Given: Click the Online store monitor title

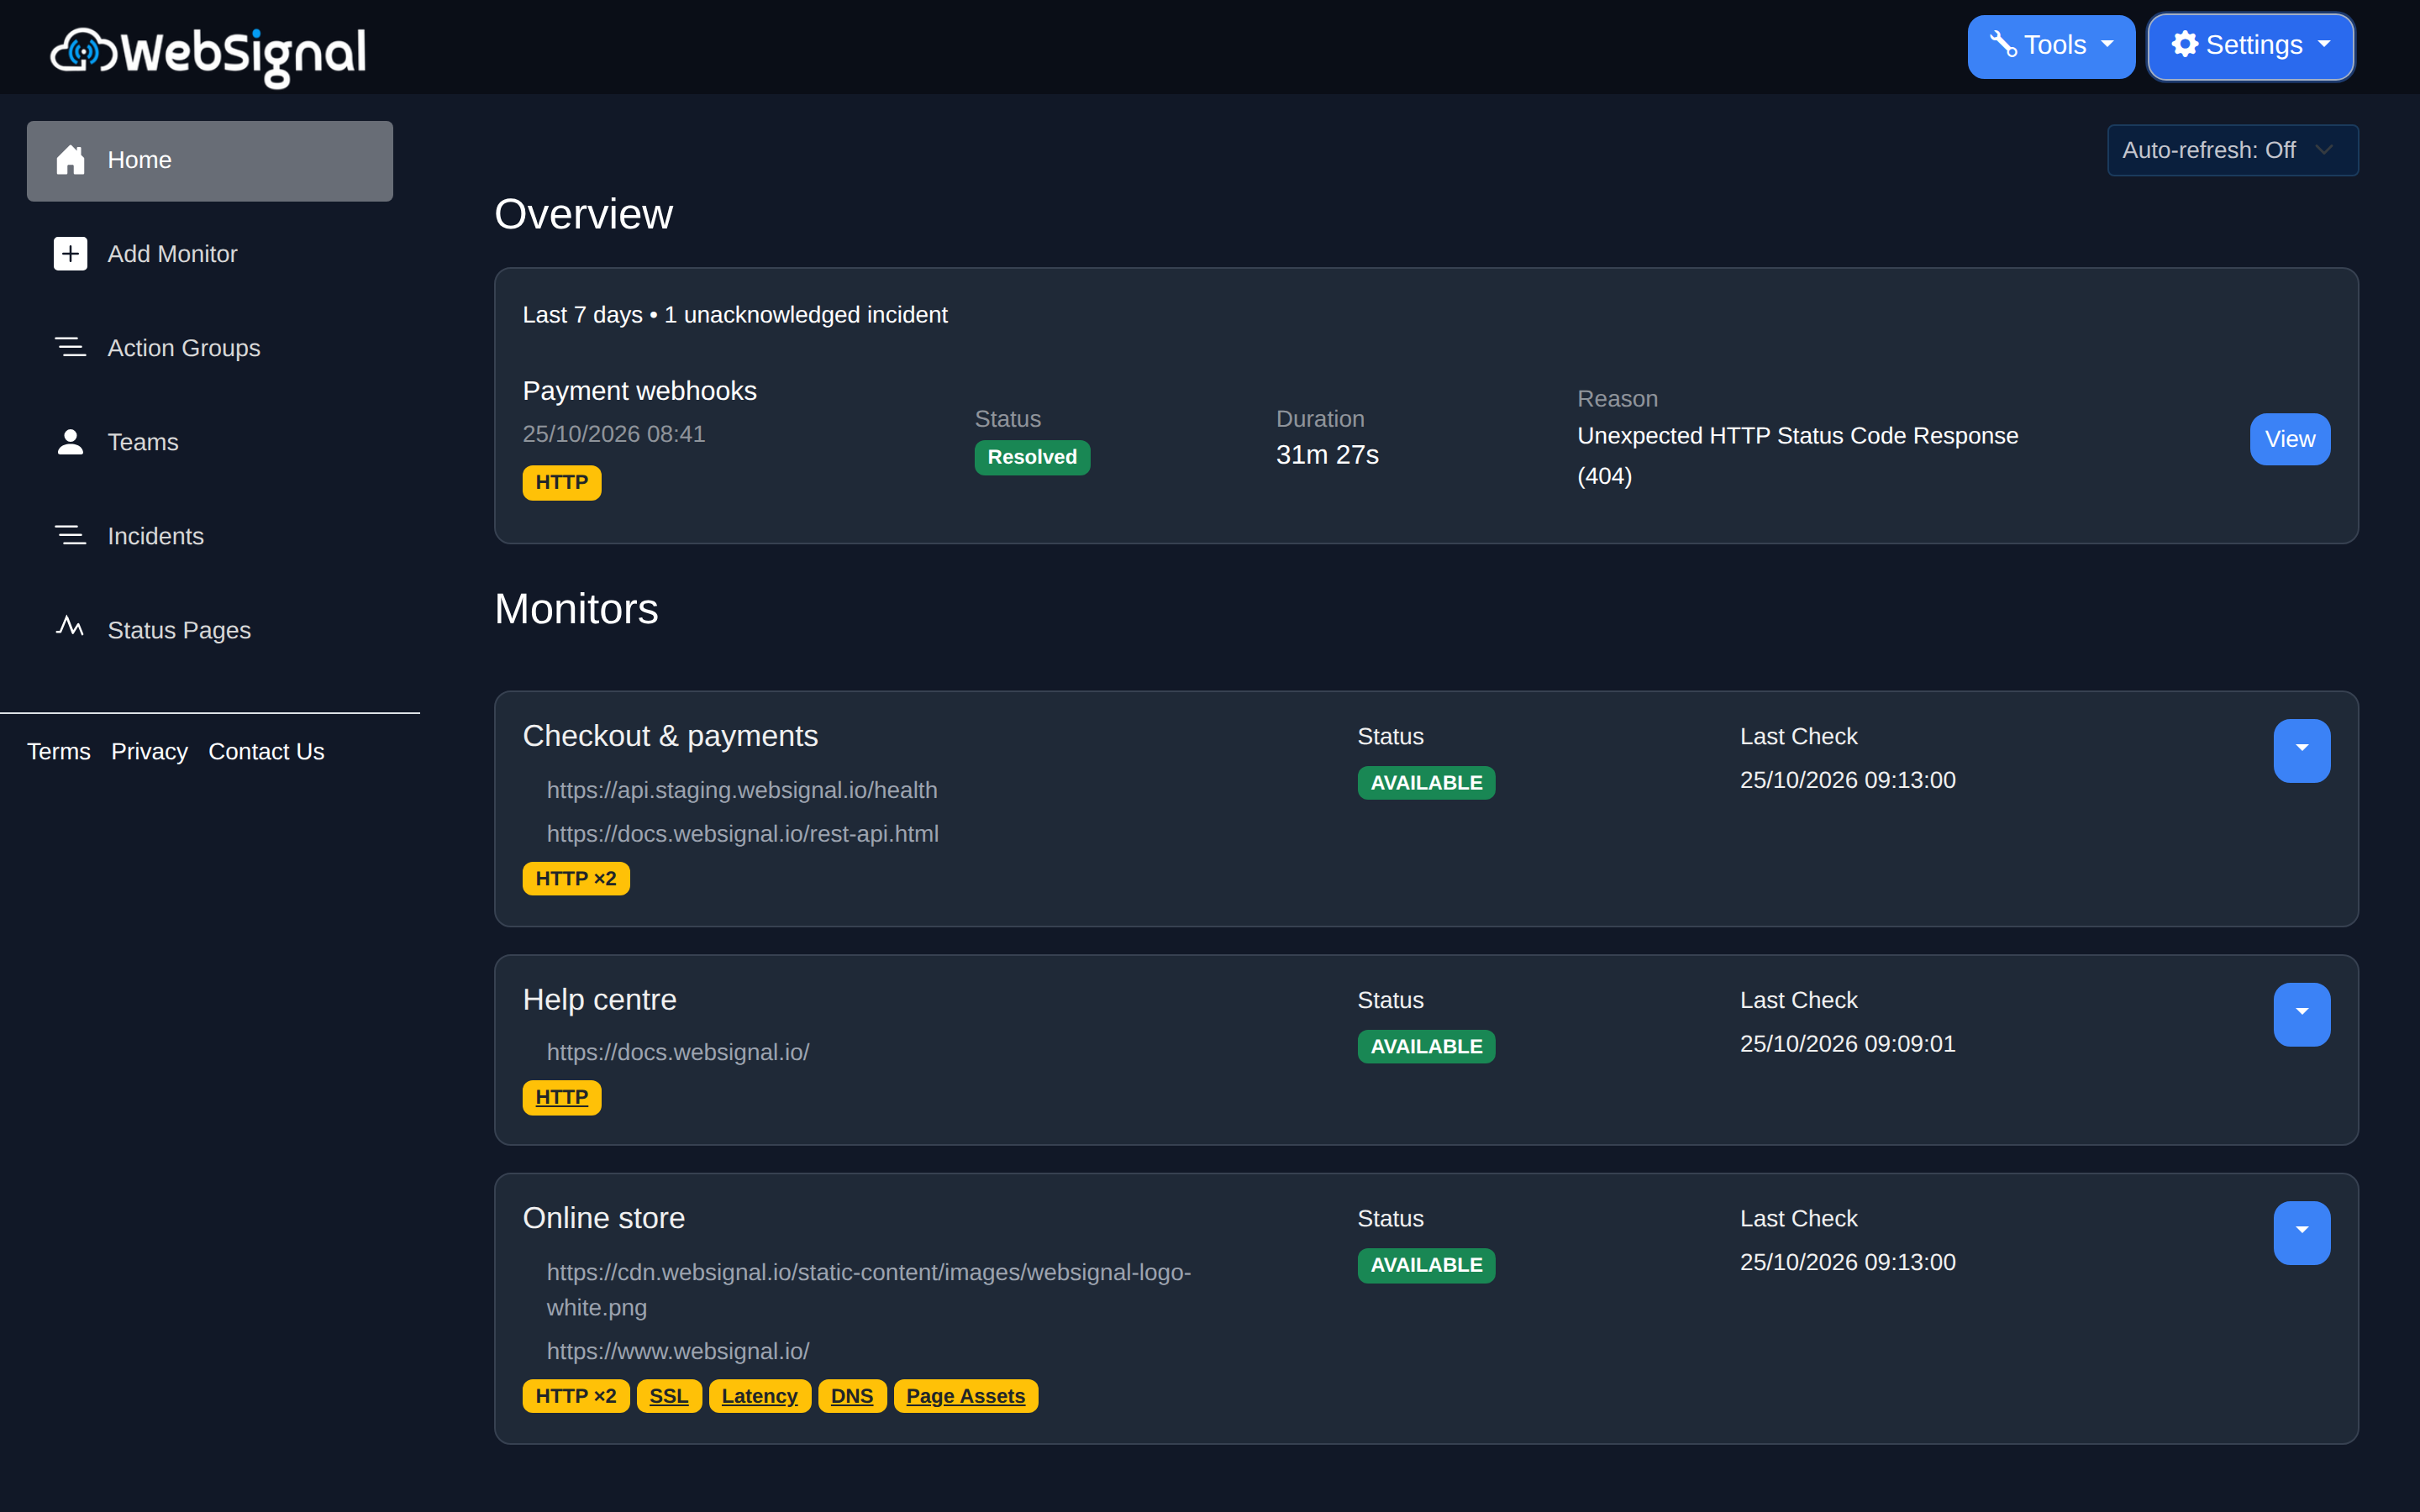Looking at the screenshot, I should pyautogui.click(x=604, y=1218).
